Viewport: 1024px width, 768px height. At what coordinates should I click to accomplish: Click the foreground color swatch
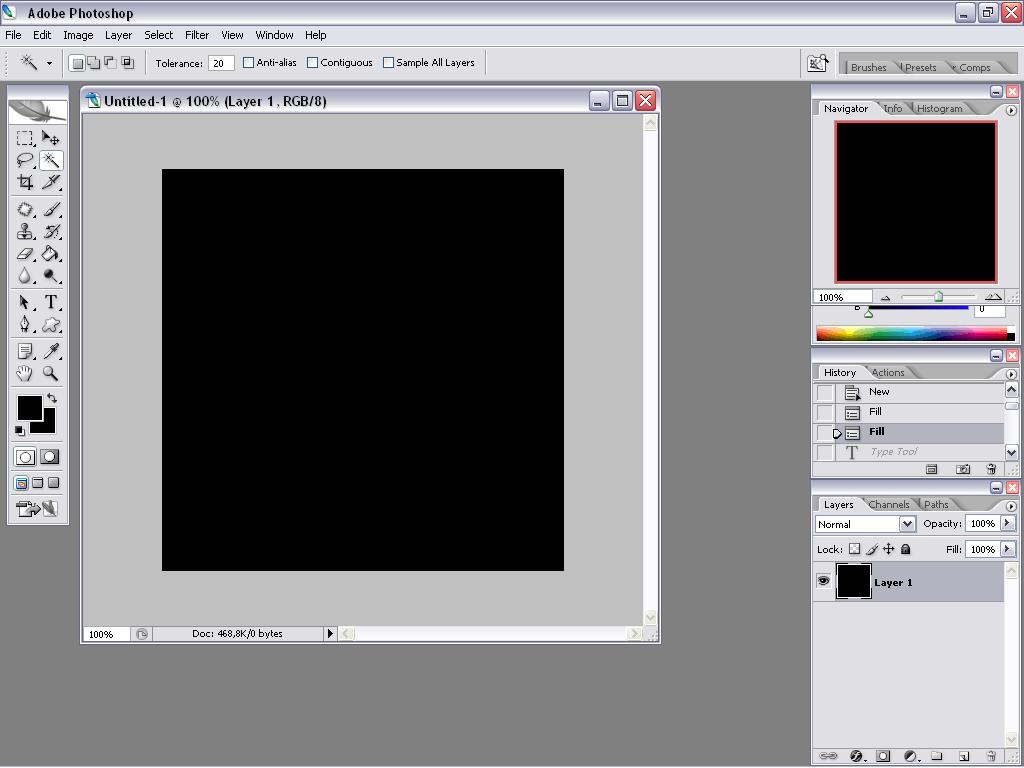pyautogui.click(x=29, y=408)
